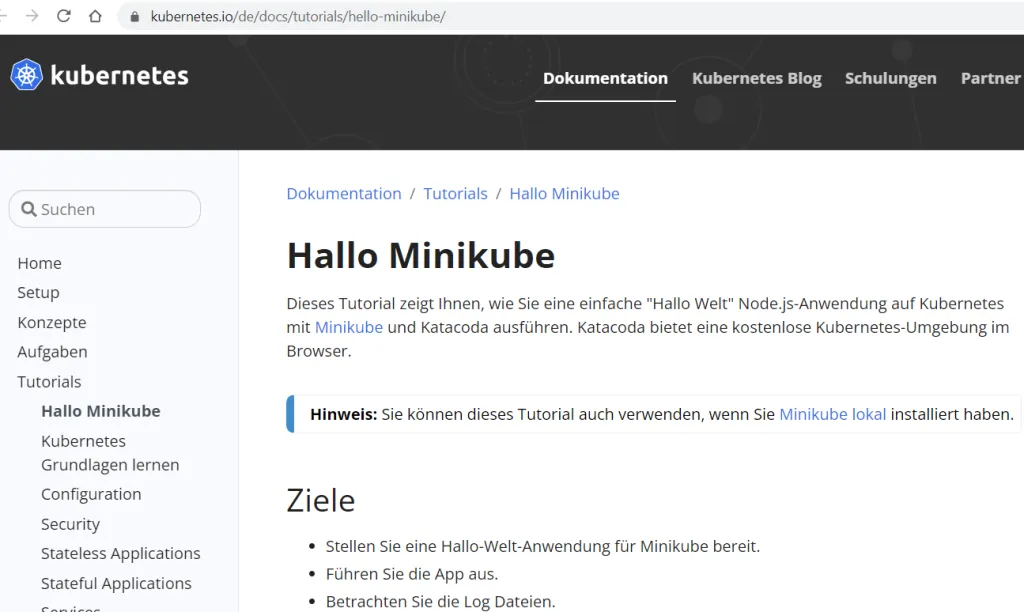Open Partner nav item
This screenshot has height=612, width=1024.
point(991,78)
